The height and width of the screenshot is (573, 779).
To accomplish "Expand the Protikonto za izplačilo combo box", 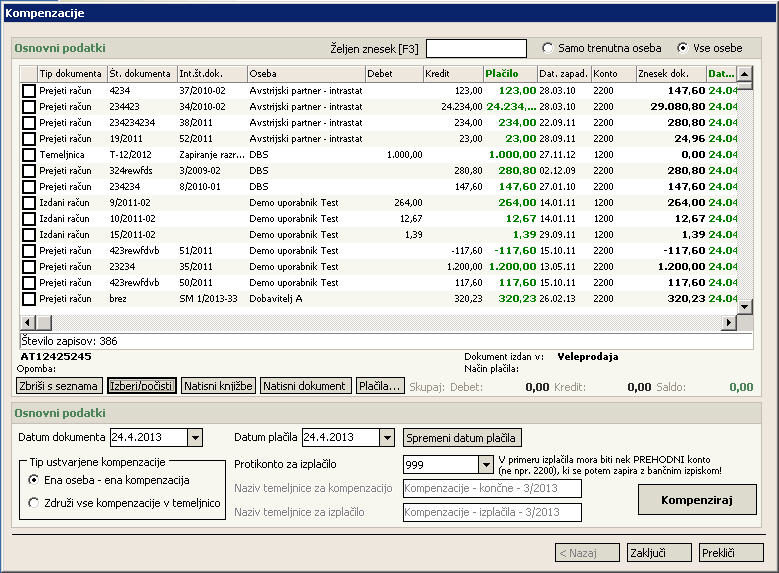I will (486, 465).
